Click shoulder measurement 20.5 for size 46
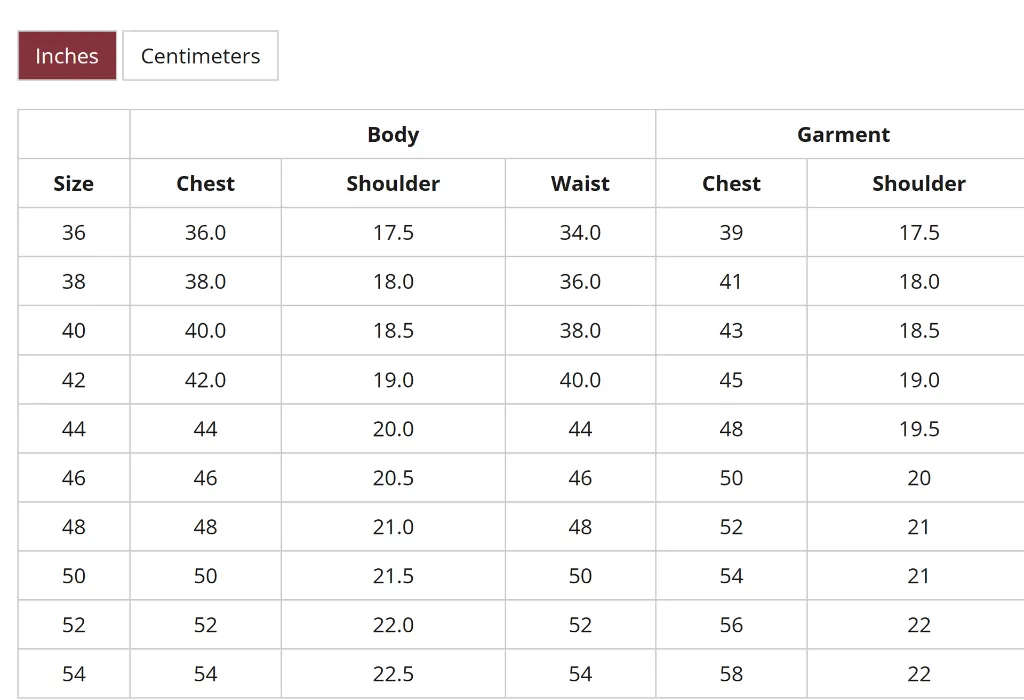This screenshot has width=1024, height=700. coord(392,478)
